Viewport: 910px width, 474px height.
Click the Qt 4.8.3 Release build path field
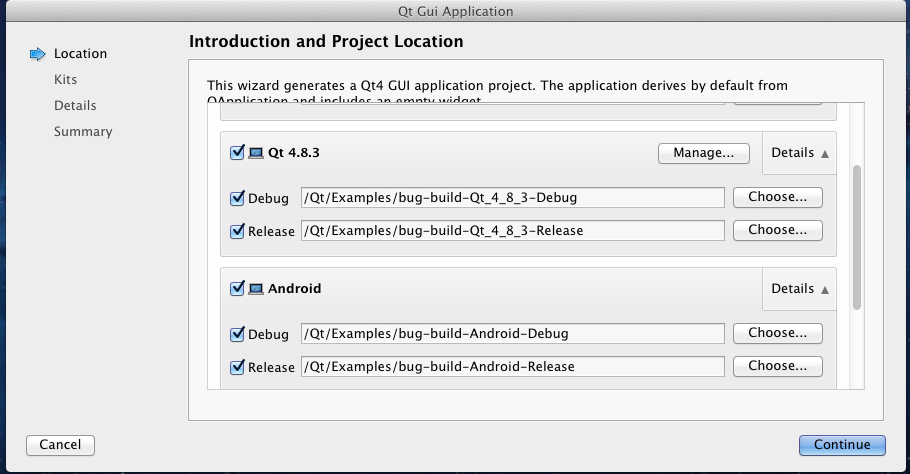click(512, 231)
